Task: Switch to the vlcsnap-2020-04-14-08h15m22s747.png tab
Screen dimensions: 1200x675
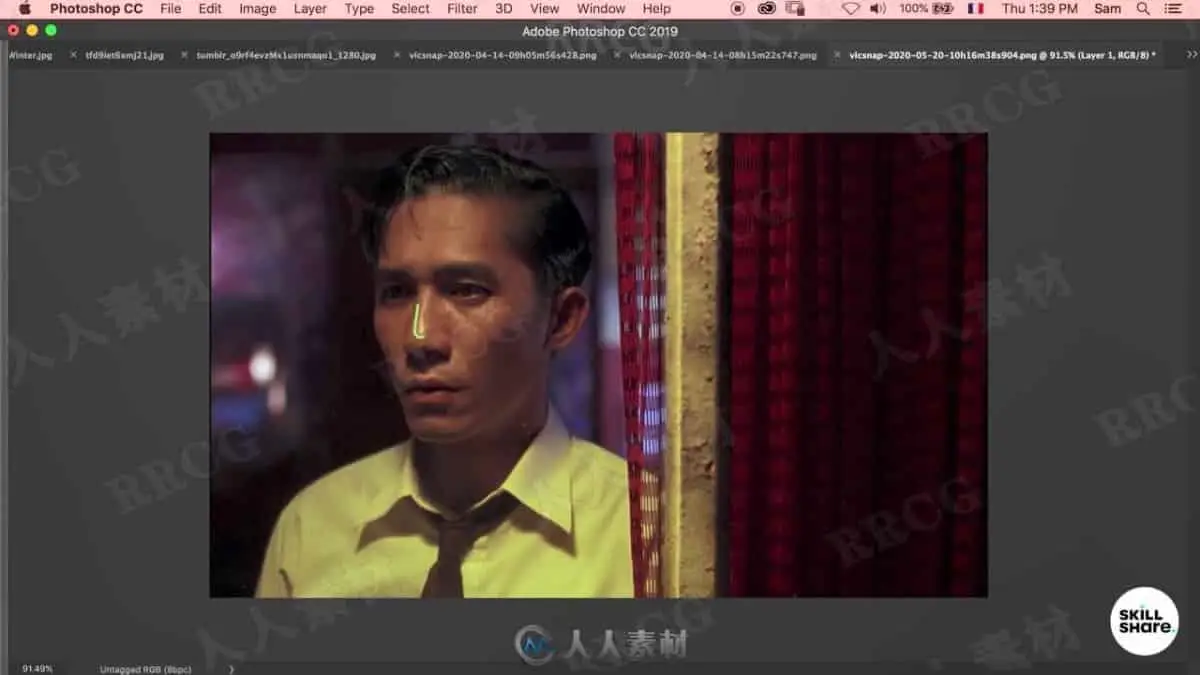Action: click(723, 55)
